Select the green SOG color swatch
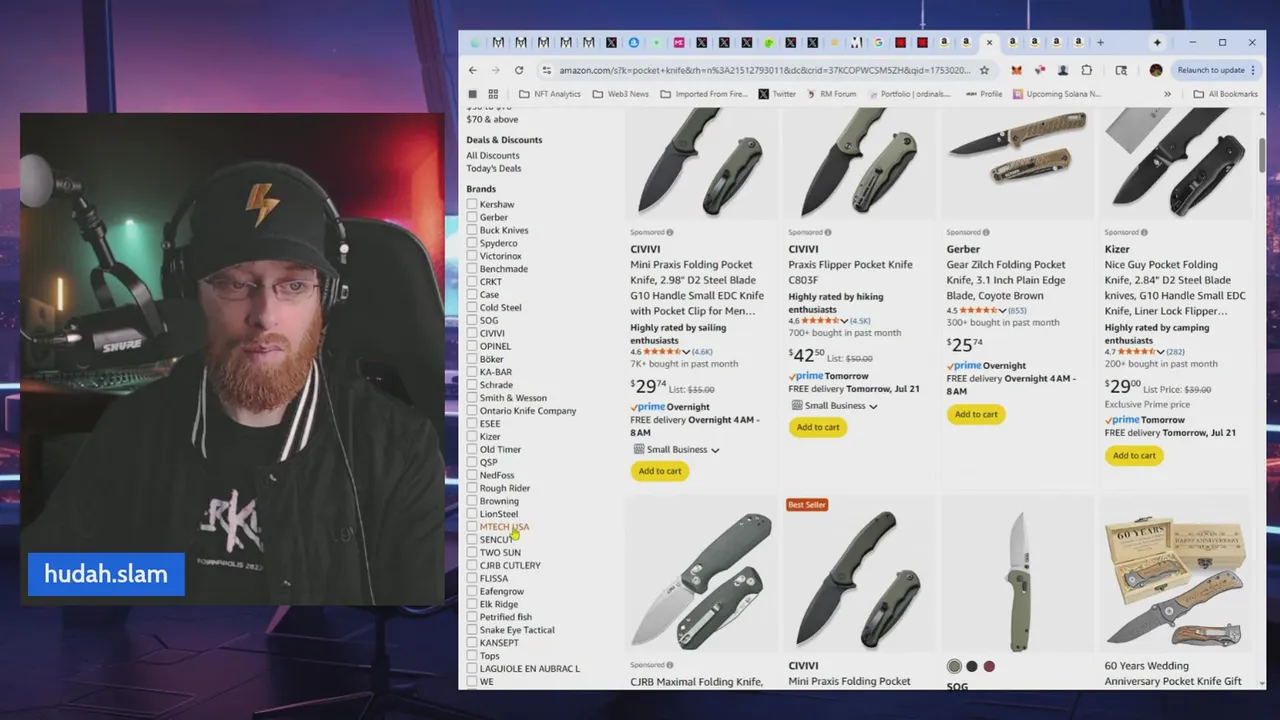 point(955,666)
